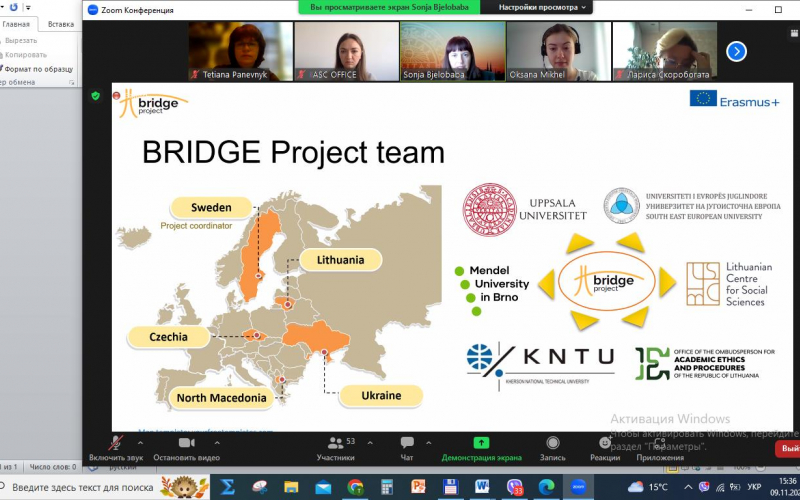Screen dimensions: 800x500
Task: Open weather widget showing 15°C
Action: pyautogui.click(x=648, y=487)
